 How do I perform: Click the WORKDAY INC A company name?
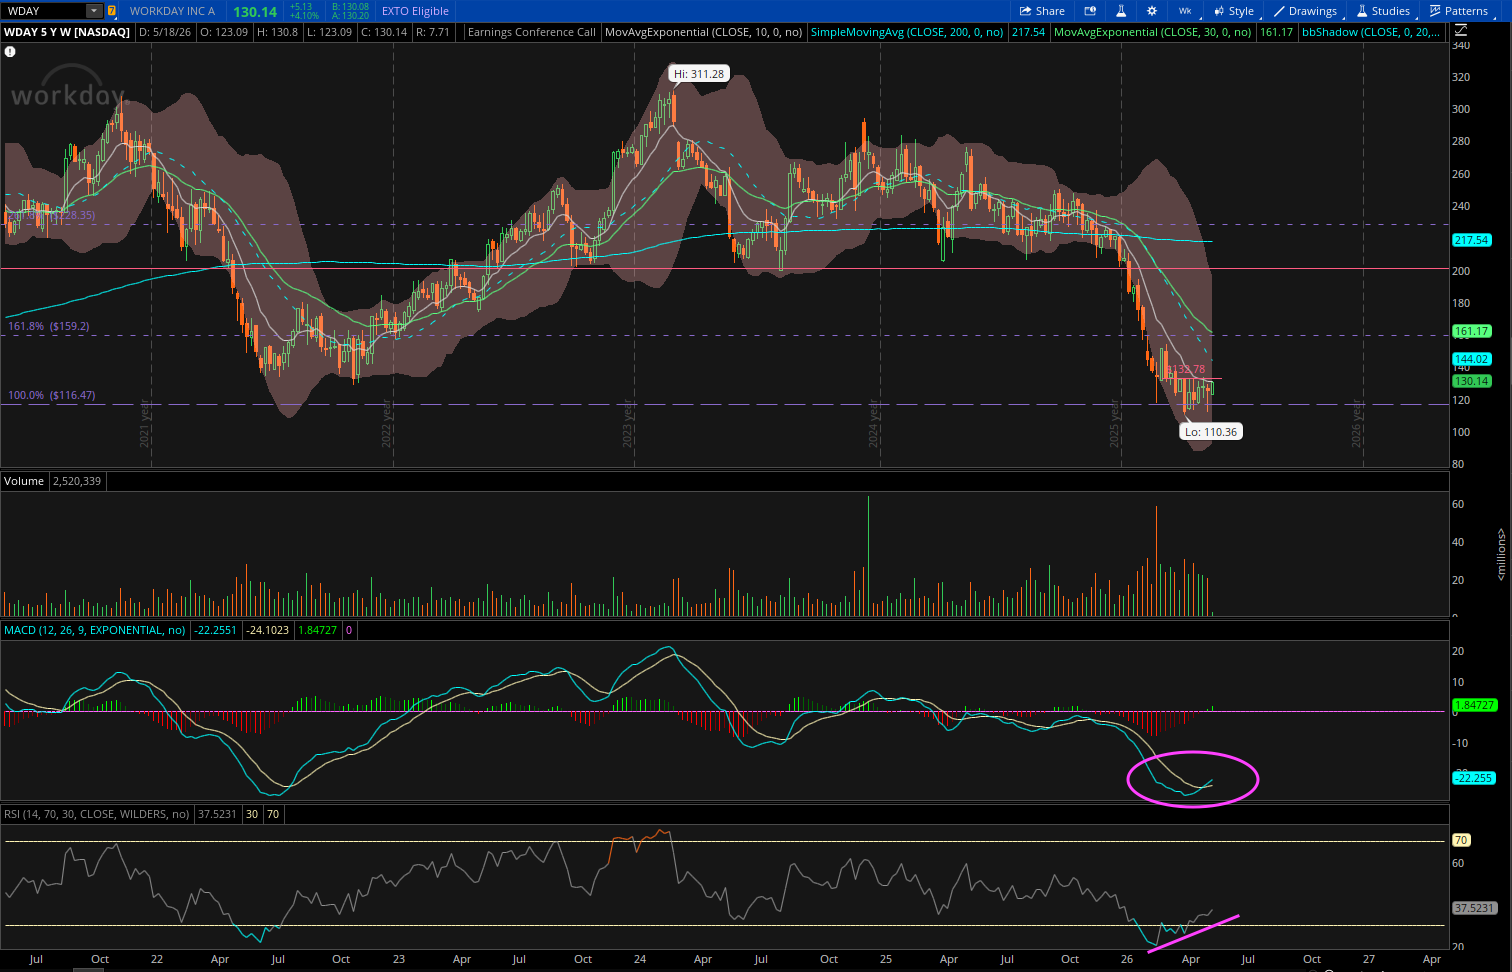pos(172,11)
